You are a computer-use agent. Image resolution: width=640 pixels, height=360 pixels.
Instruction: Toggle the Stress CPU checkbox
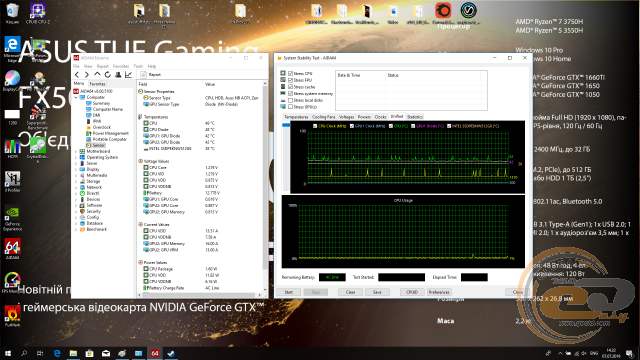[291, 73]
